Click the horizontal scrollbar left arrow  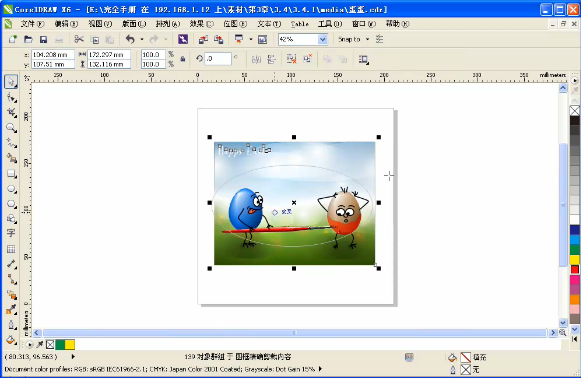(x=37, y=333)
